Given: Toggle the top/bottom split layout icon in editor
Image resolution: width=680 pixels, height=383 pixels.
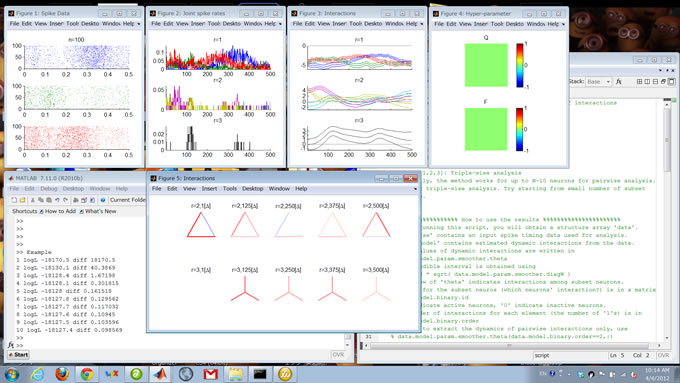Looking at the screenshot, I should pyautogui.click(x=655, y=82).
